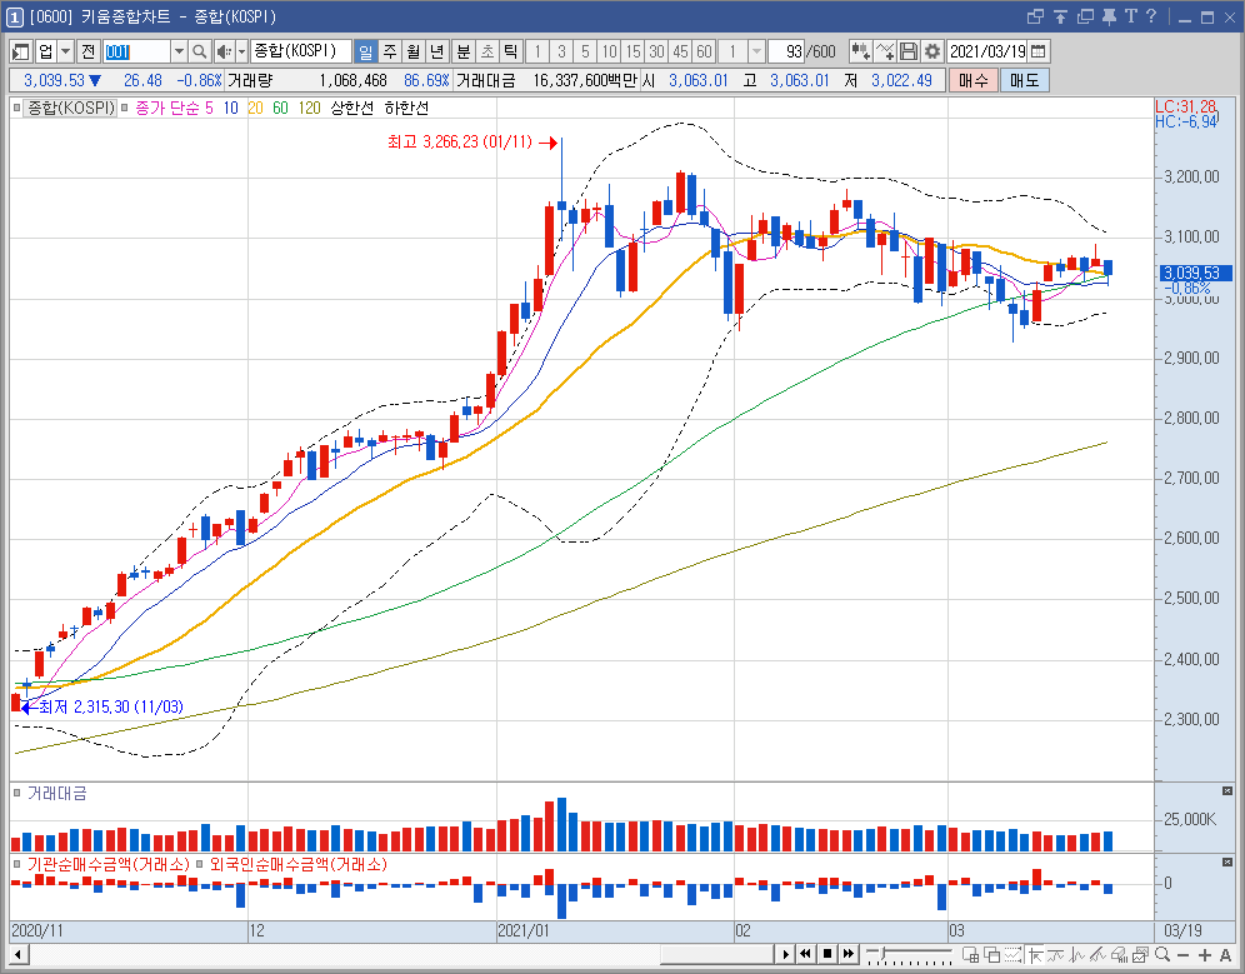Click the 매도 sell button
The image size is (1245, 974).
(x=1024, y=80)
